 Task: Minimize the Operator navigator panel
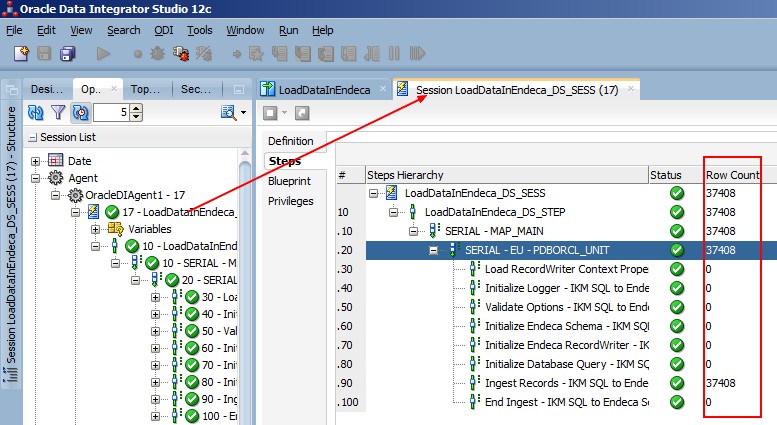pyautogui.click(x=237, y=89)
